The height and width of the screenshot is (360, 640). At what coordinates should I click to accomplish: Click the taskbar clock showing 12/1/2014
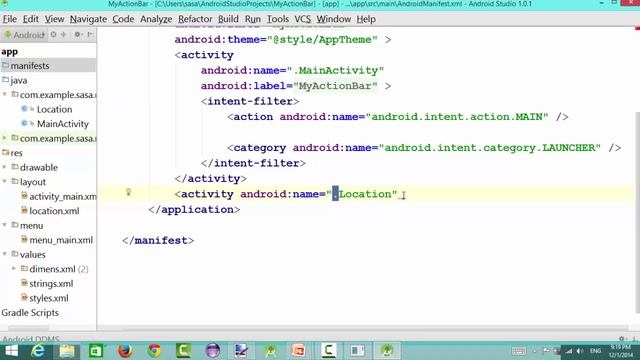(620, 351)
